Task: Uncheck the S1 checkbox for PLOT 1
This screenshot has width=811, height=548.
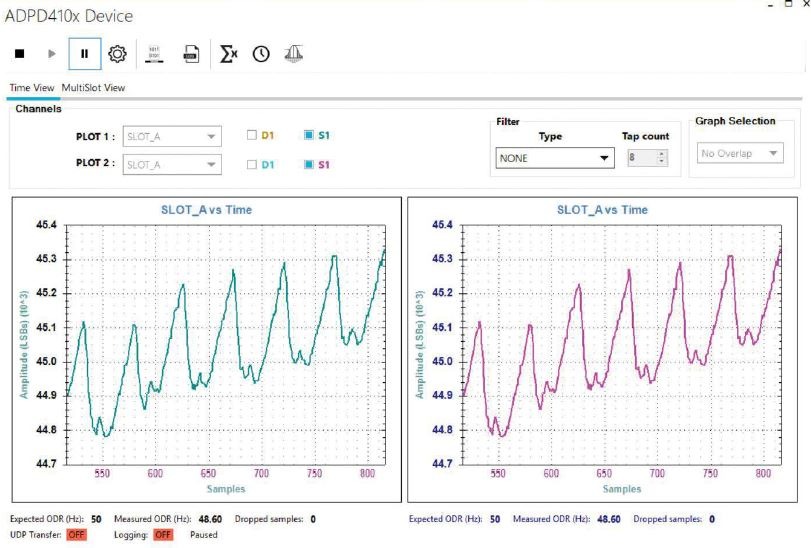Action: tap(309, 135)
